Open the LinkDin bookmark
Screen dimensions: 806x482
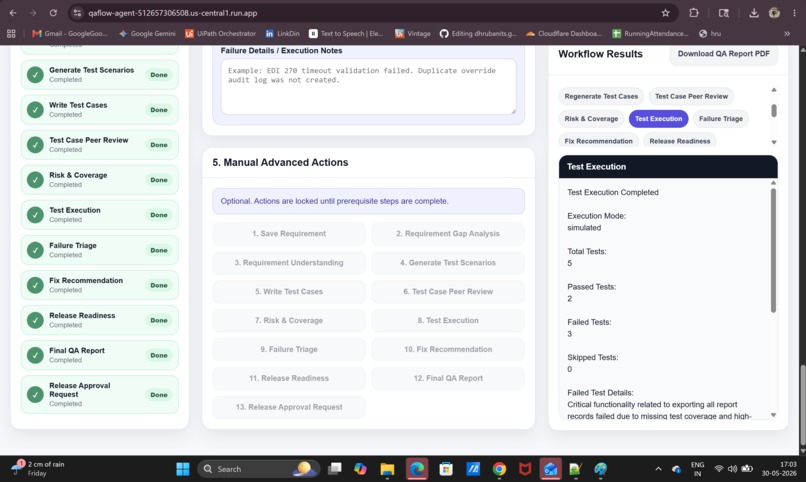coord(282,33)
